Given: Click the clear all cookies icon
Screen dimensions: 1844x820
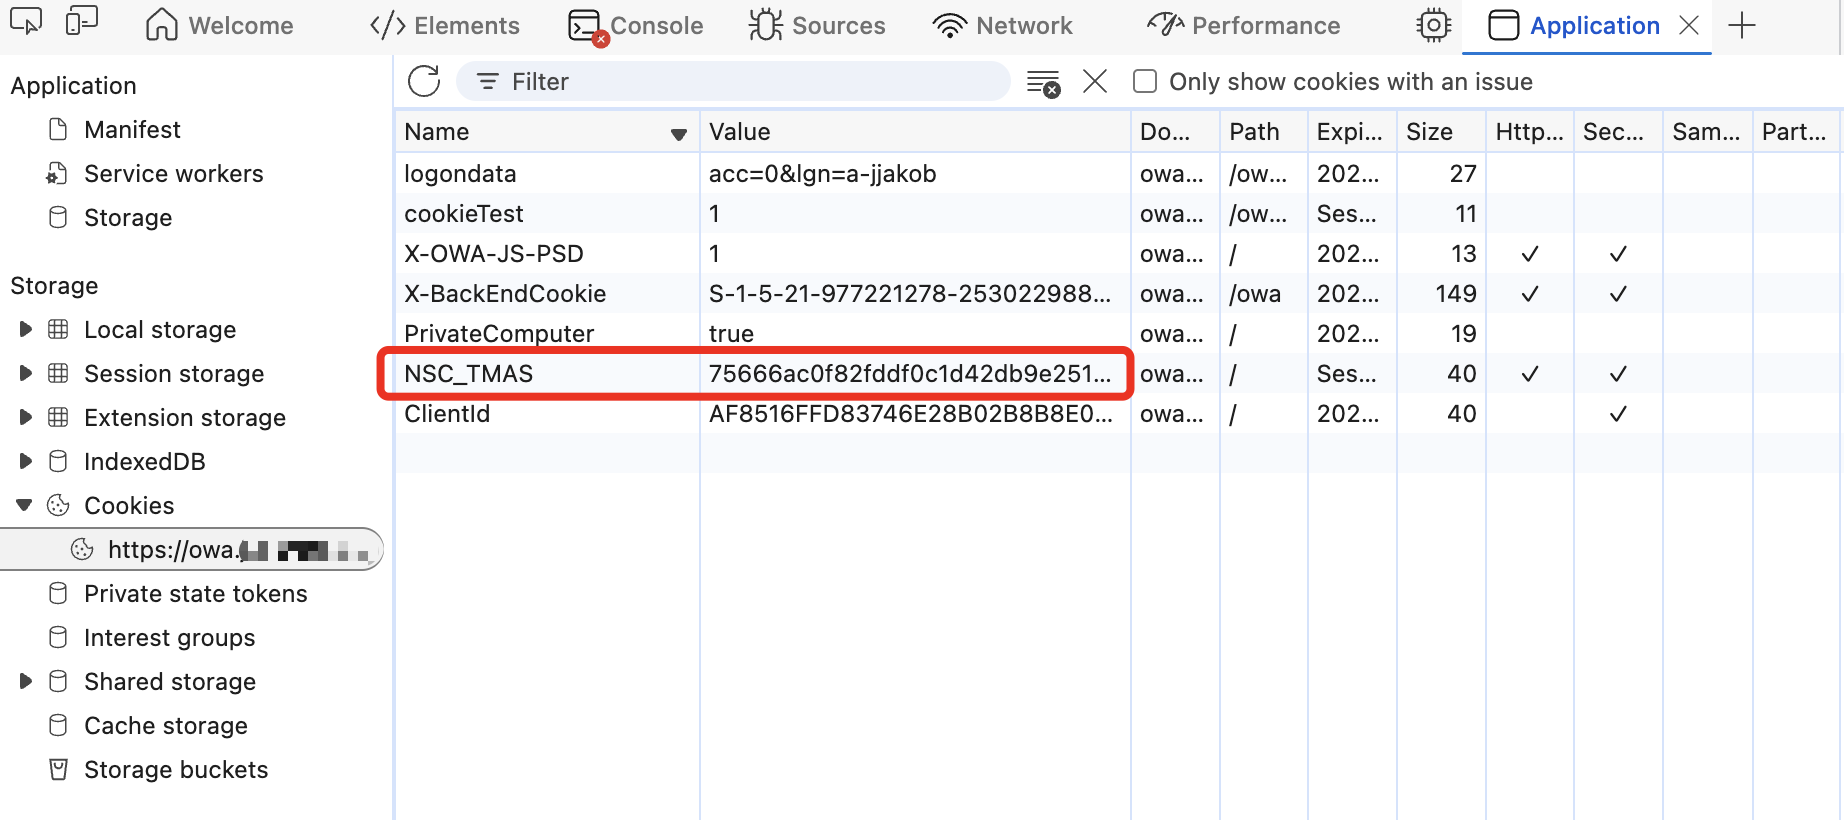Looking at the screenshot, I should [1043, 83].
